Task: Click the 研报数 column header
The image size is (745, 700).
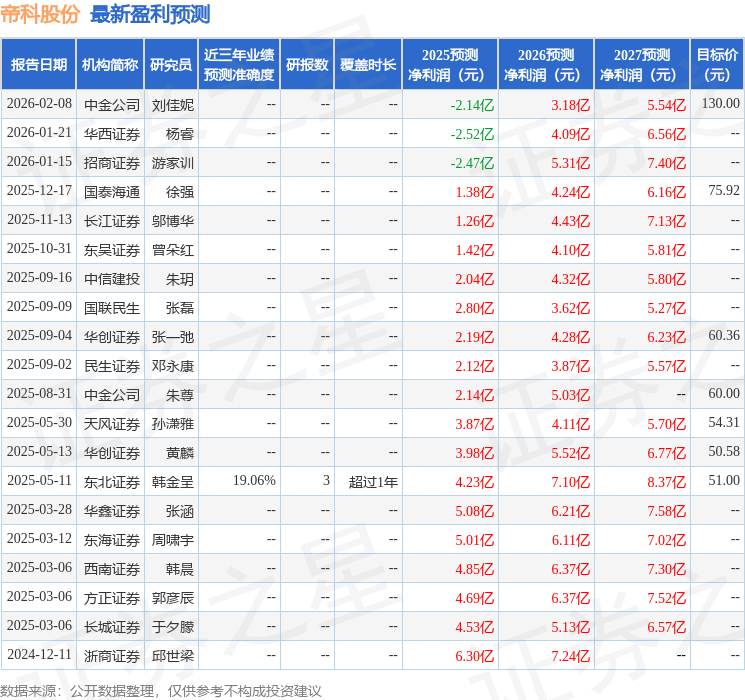Action: tap(306, 64)
